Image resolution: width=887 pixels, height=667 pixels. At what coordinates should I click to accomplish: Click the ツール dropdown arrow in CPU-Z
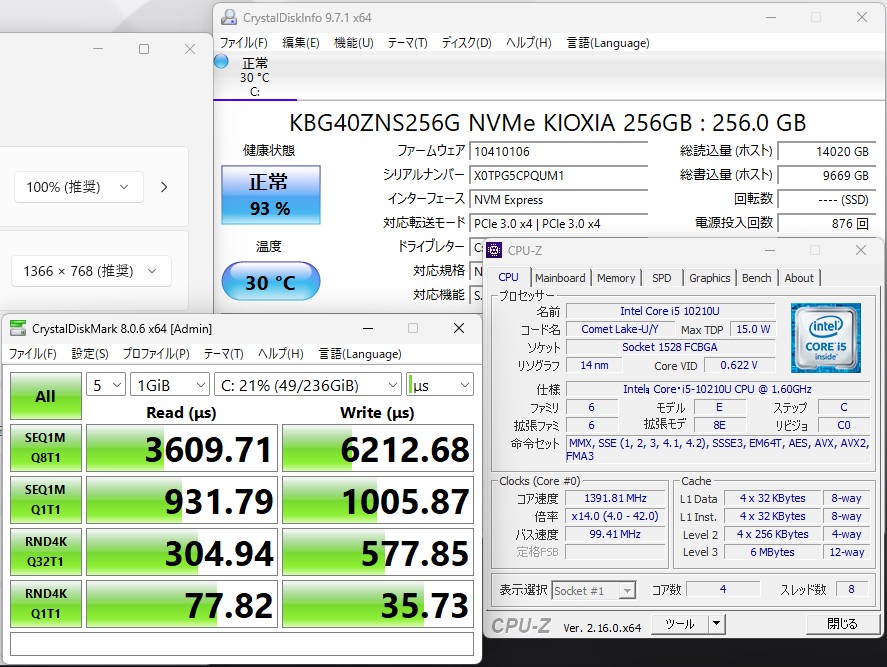coord(716,624)
